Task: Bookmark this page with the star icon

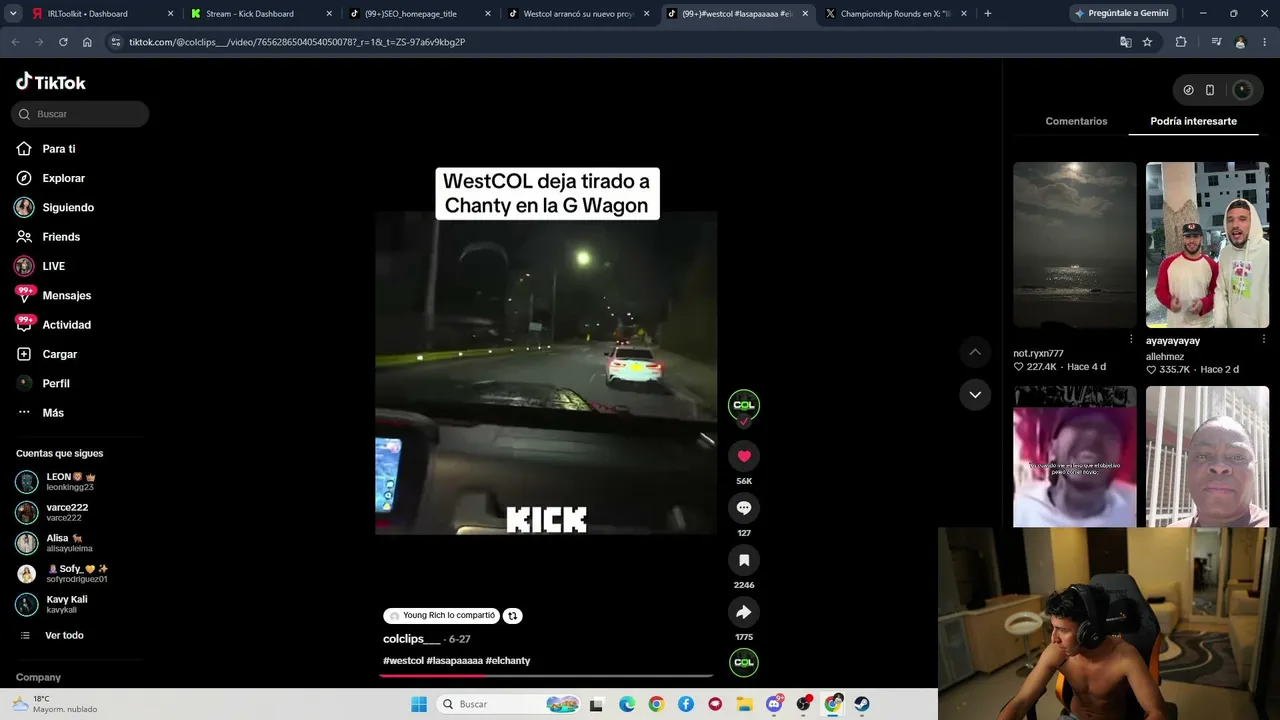Action: pyautogui.click(x=1147, y=42)
